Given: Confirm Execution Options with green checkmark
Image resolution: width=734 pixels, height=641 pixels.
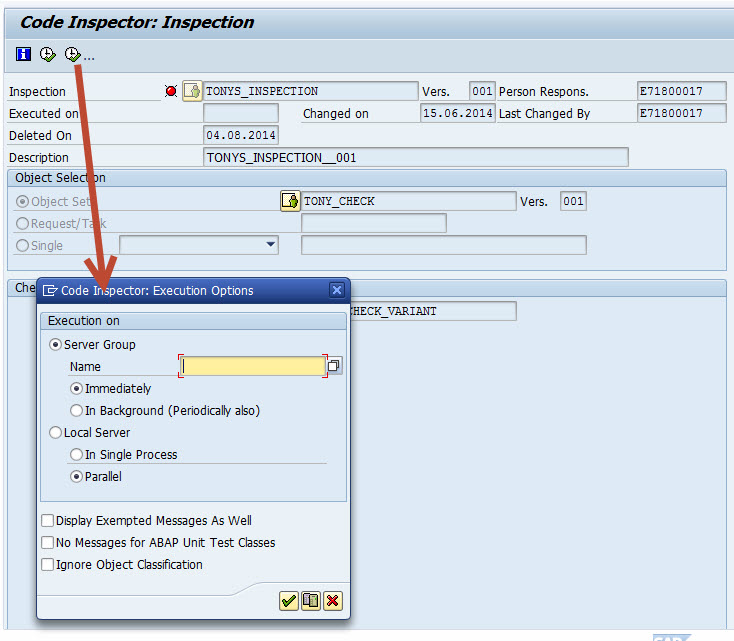Looking at the screenshot, I should click(x=289, y=601).
